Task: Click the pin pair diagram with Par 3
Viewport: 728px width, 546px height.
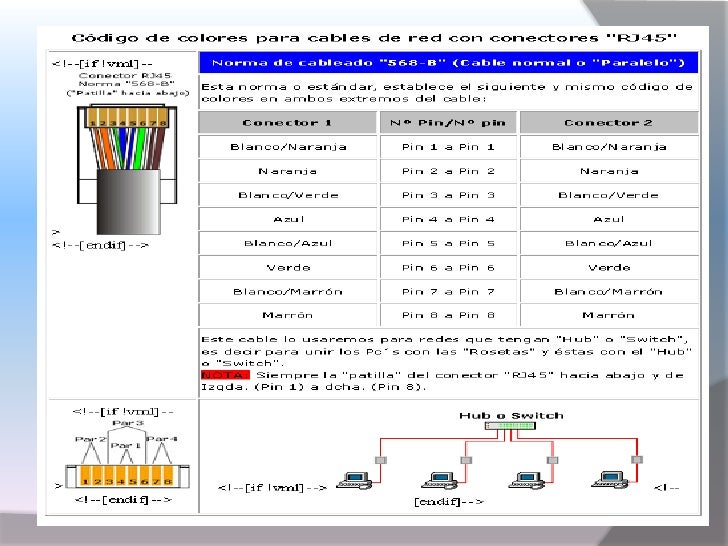Action: point(127,454)
